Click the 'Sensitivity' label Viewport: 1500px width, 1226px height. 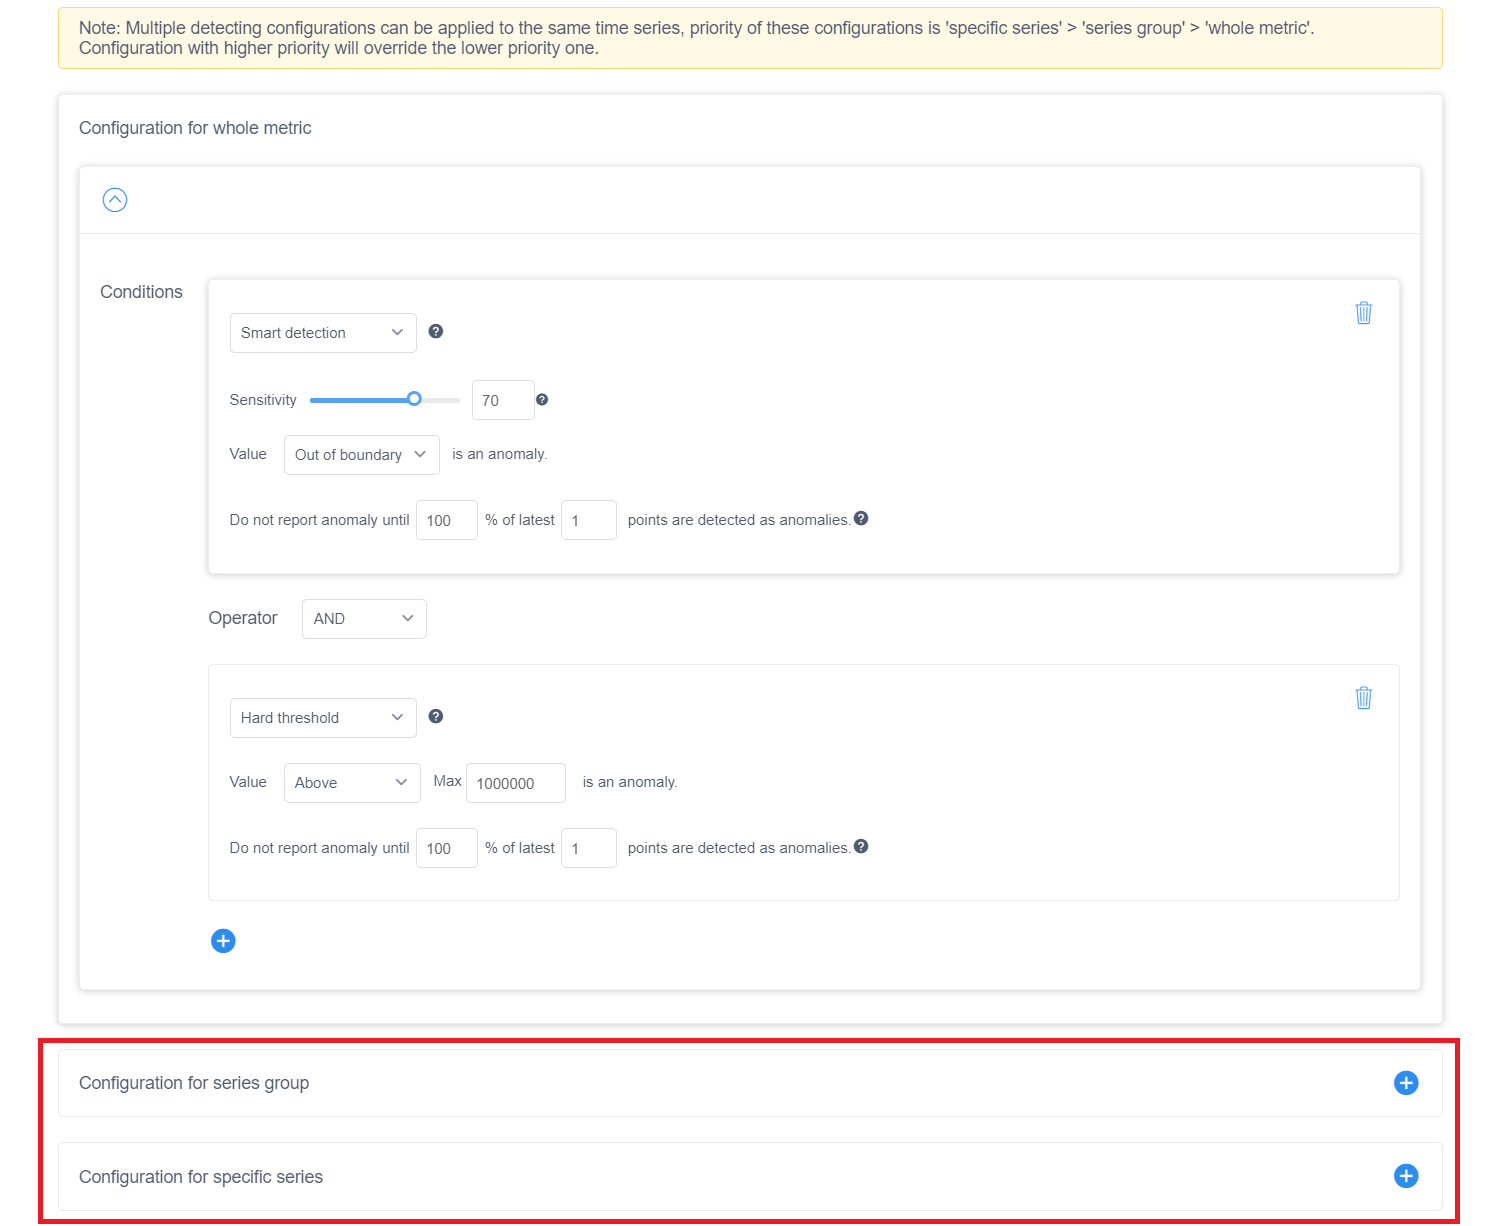[x=263, y=400]
